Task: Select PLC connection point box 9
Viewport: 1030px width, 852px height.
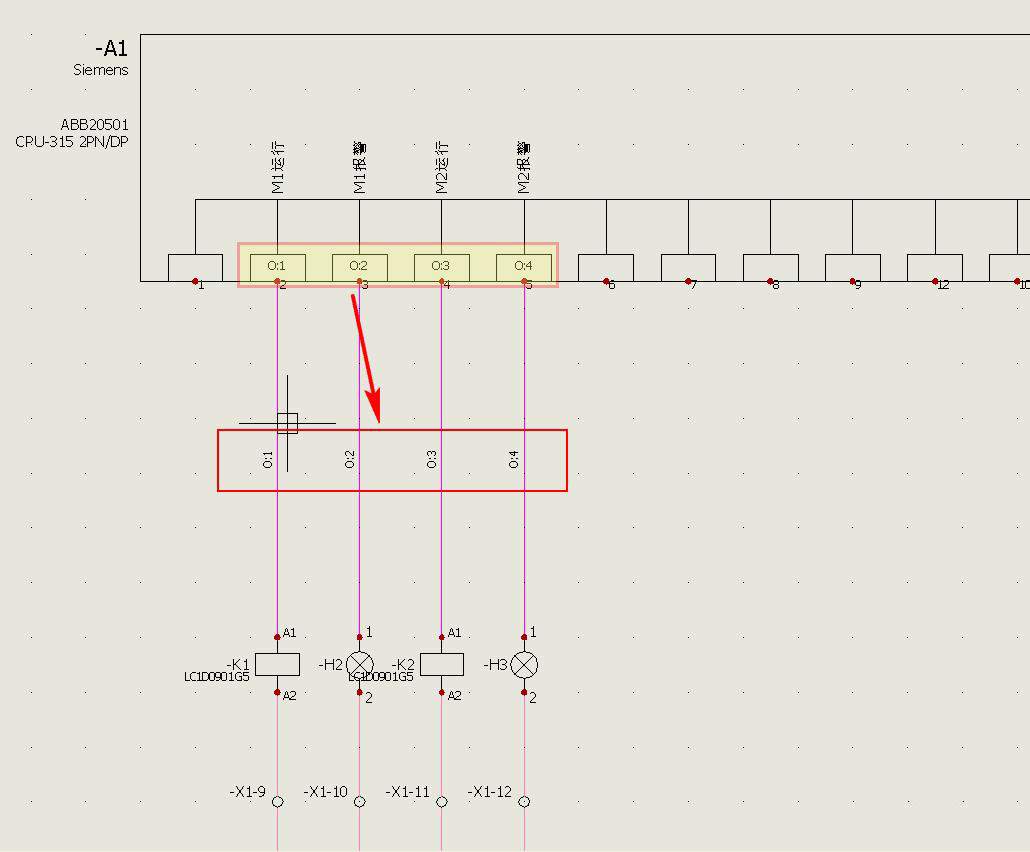Action: (x=852, y=267)
